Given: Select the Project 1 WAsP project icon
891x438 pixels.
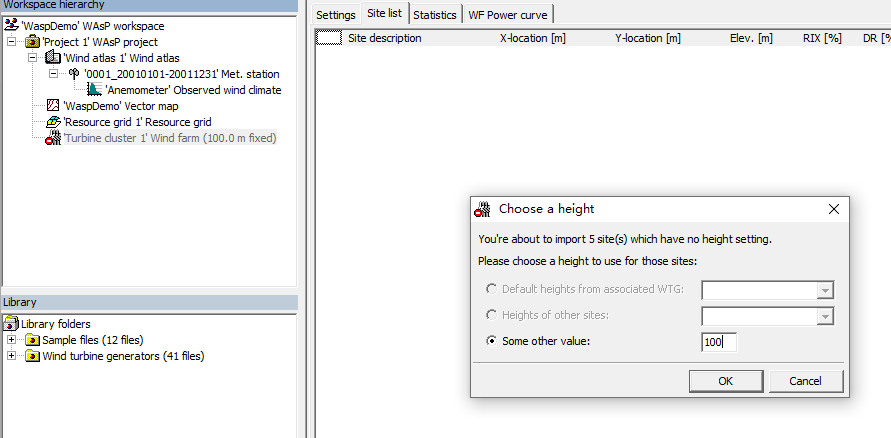Looking at the screenshot, I should (x=32, y=42).
